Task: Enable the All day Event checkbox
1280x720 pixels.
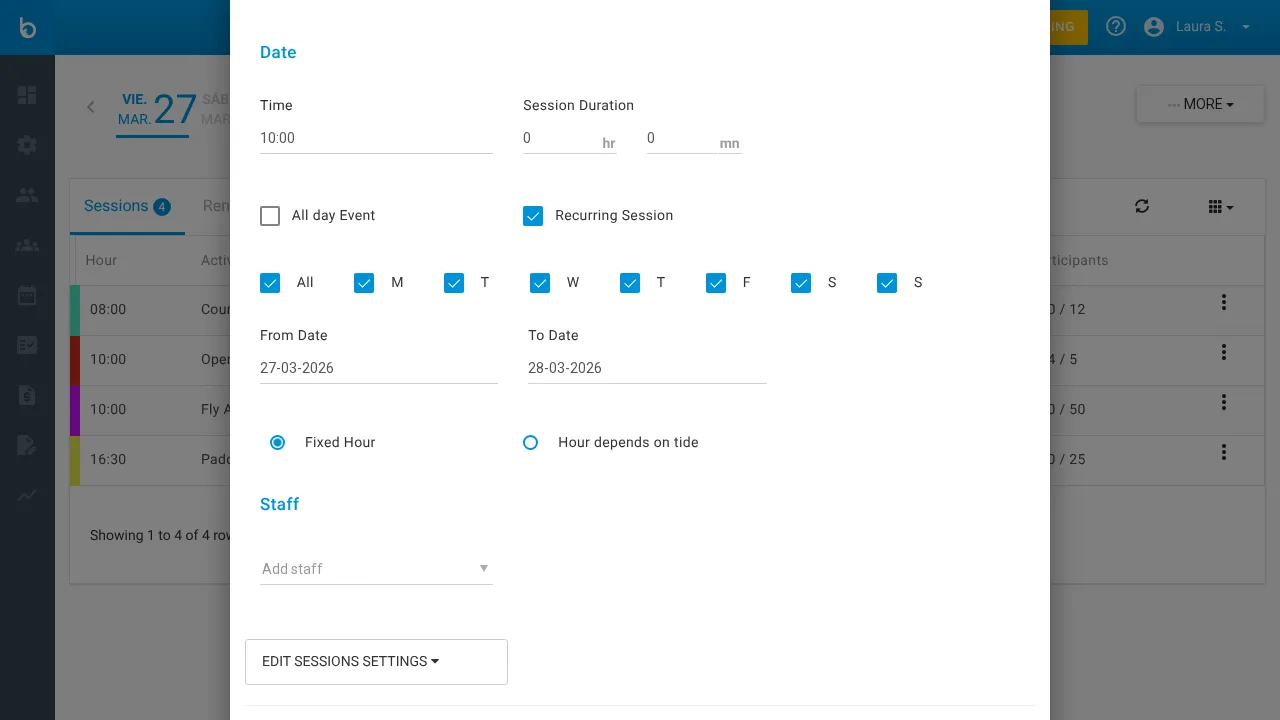Action: tap(270, 216)
